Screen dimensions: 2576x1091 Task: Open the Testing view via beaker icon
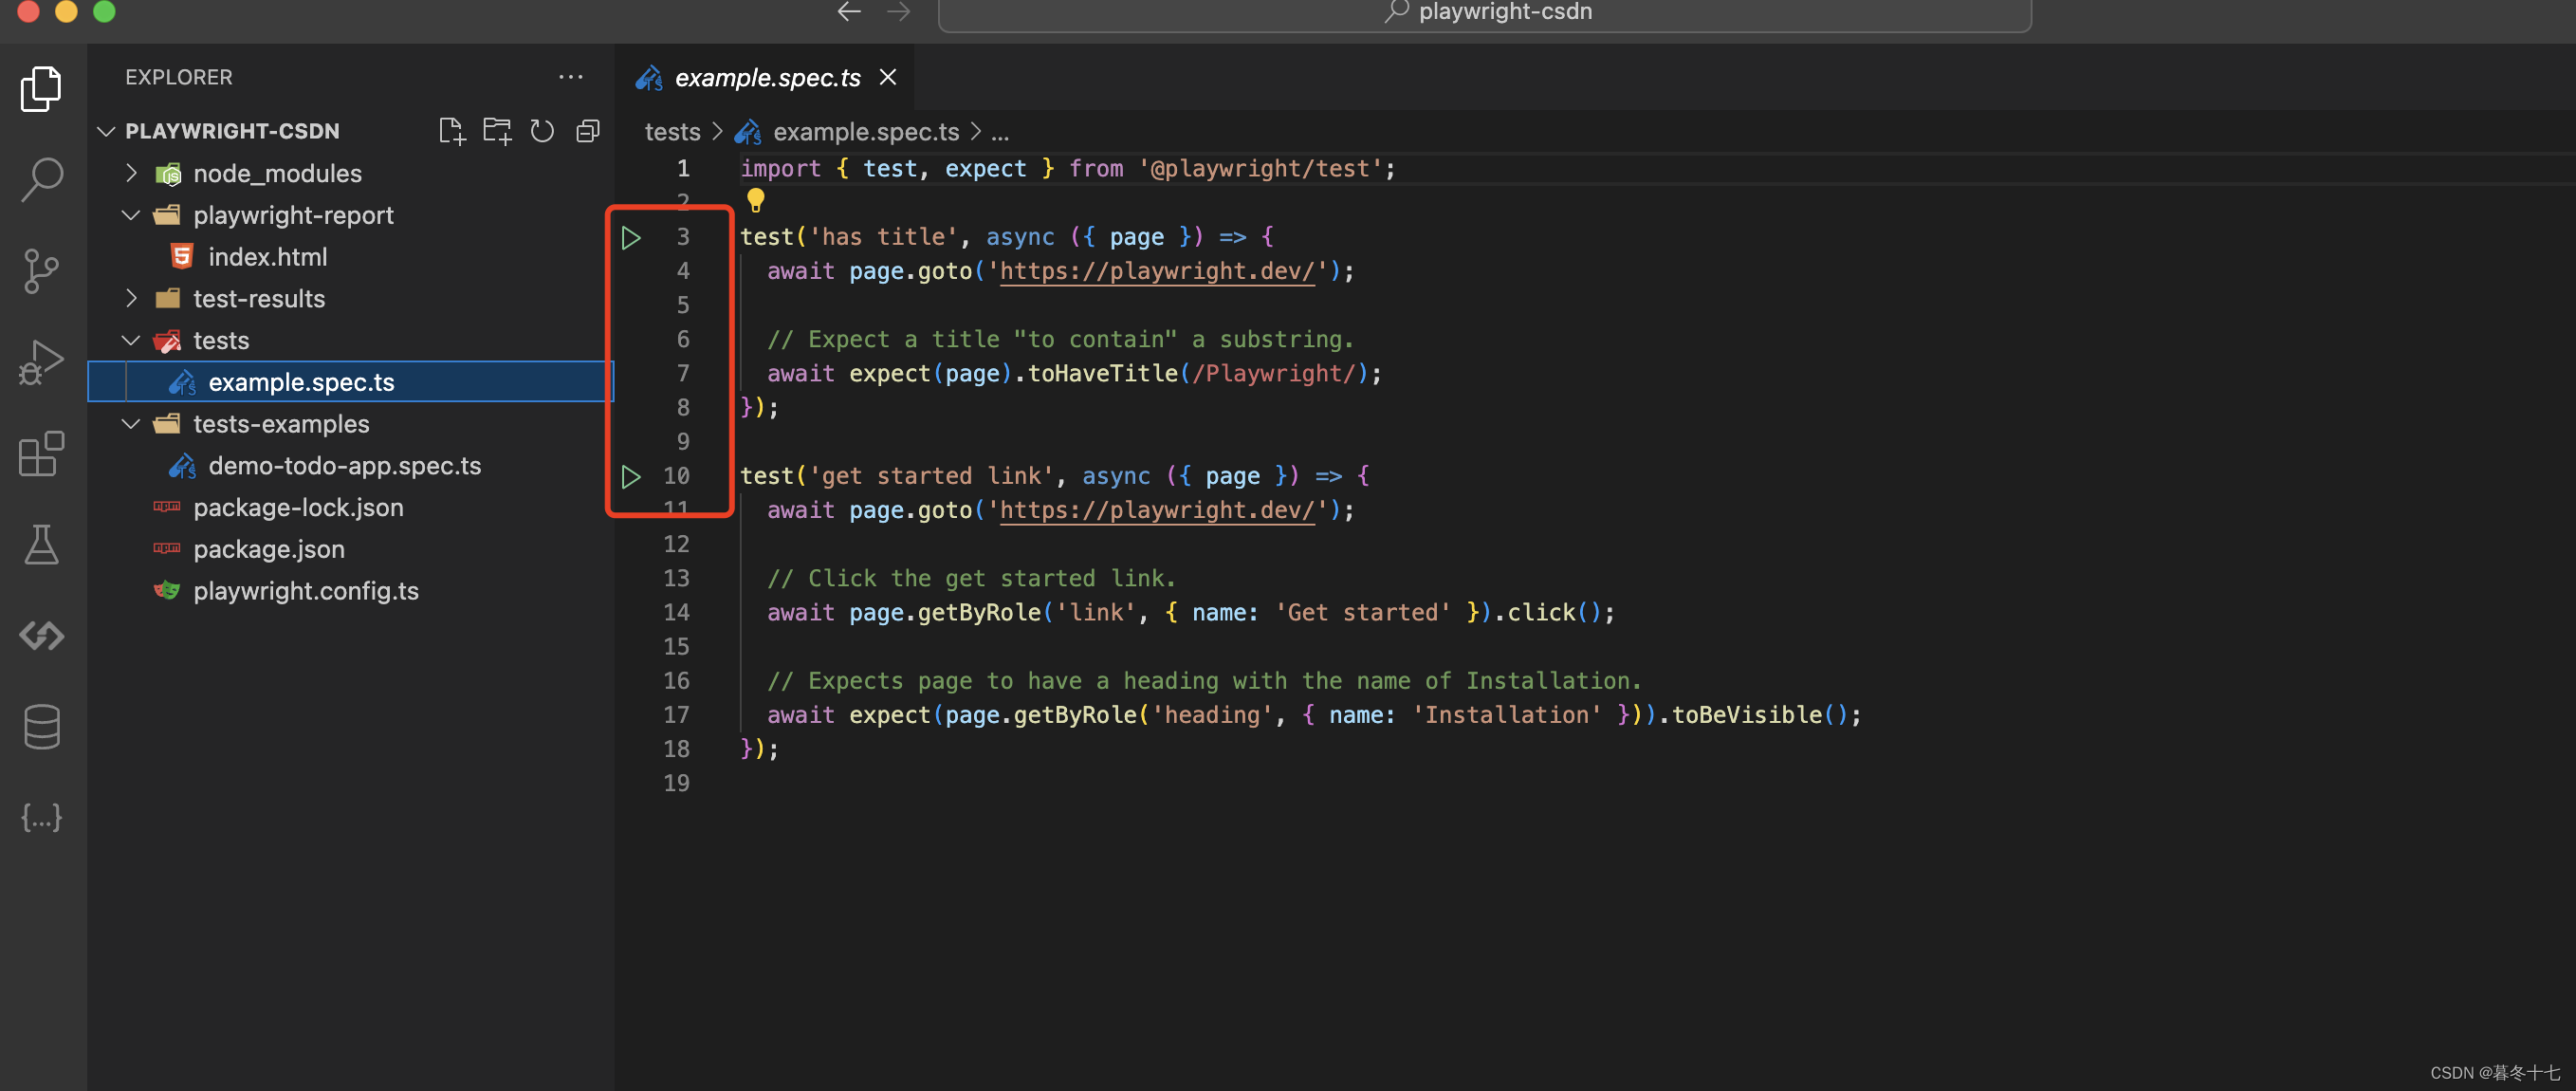41,544
